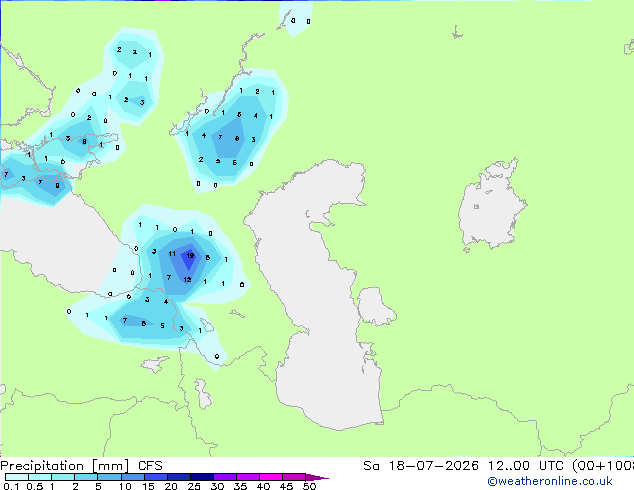
Task: Click the "Sa" weekday label
Action: (371, 466)
